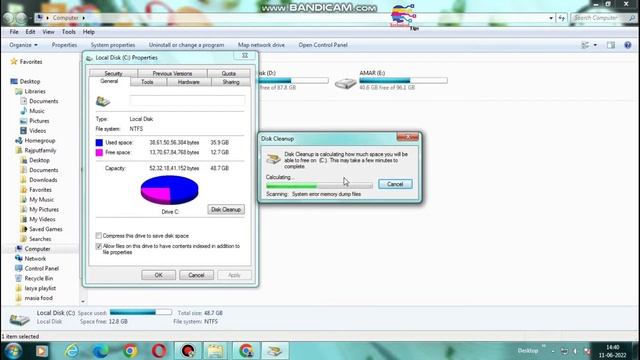Switch to the Quota tab

point(229,73)
